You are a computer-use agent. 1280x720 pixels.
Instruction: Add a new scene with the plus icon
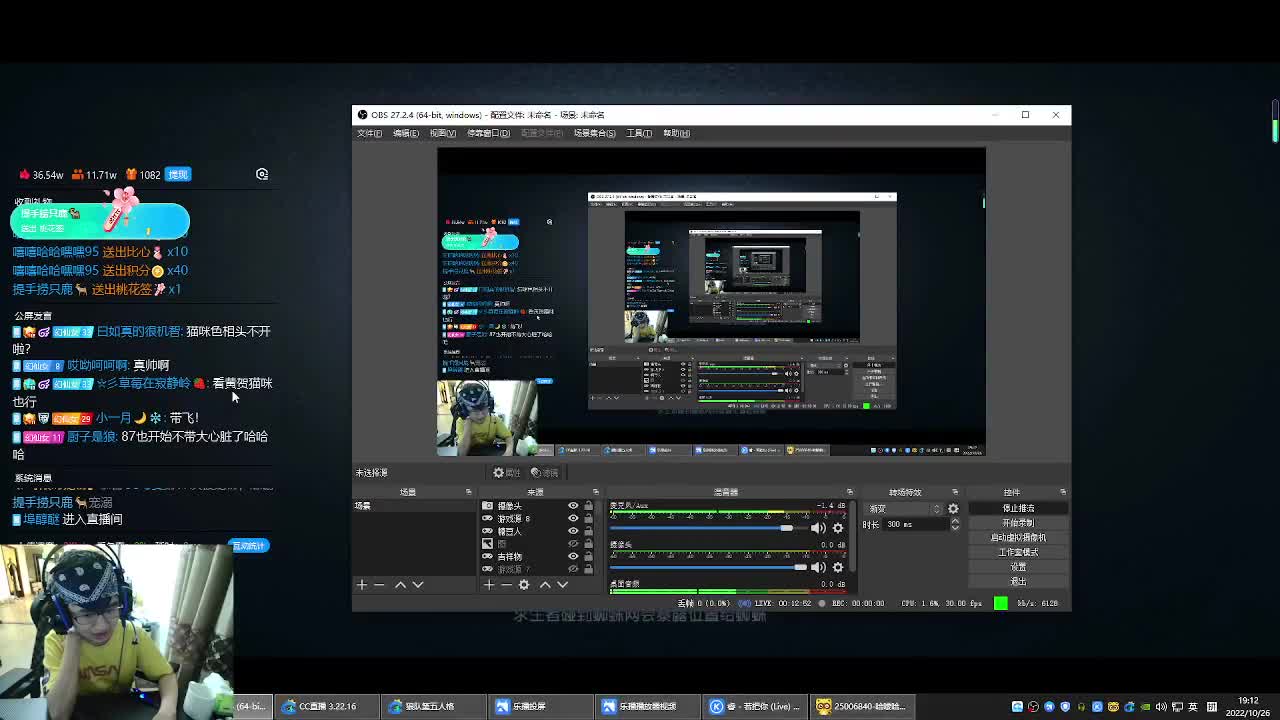click(x=362, y=585)
